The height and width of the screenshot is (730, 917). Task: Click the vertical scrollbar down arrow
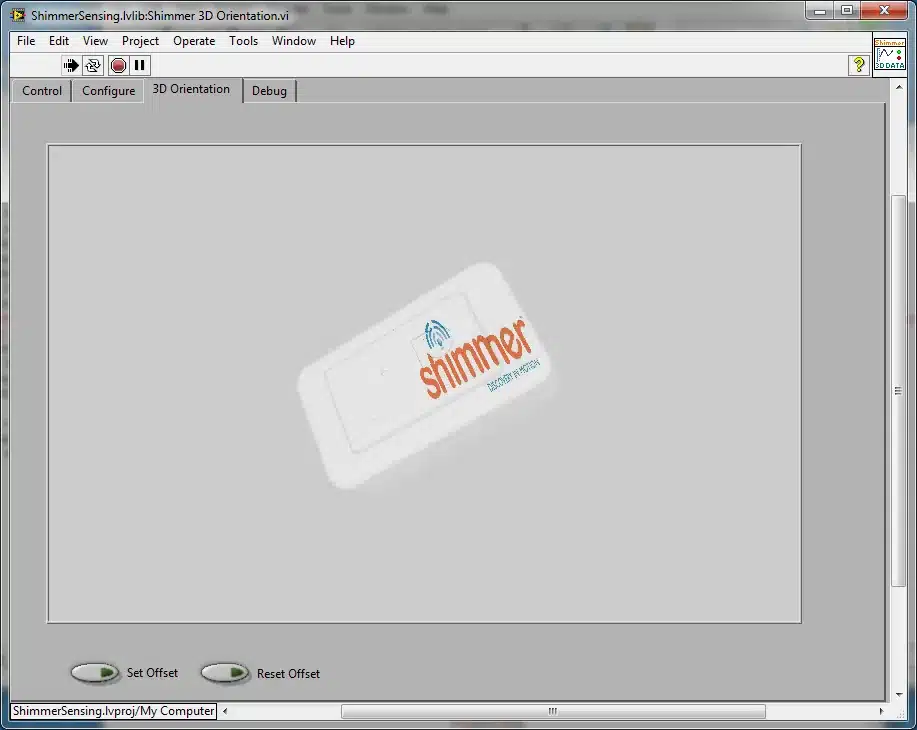(899, 694)
